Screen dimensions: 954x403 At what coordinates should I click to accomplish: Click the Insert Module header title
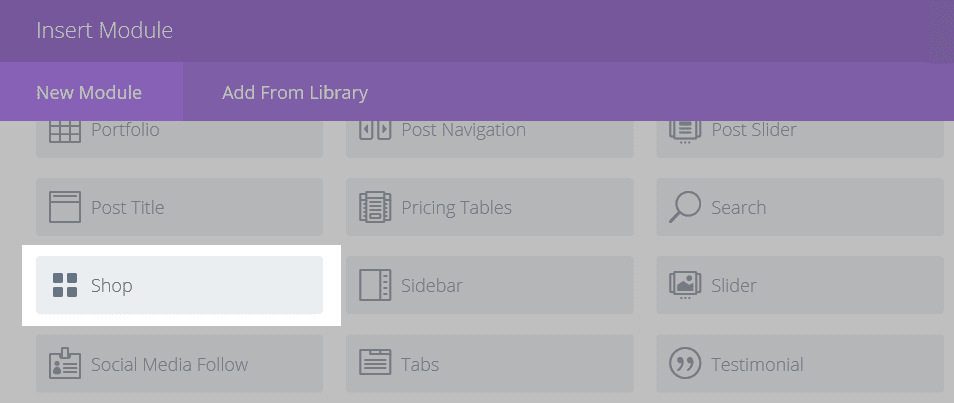click(105, 30)
